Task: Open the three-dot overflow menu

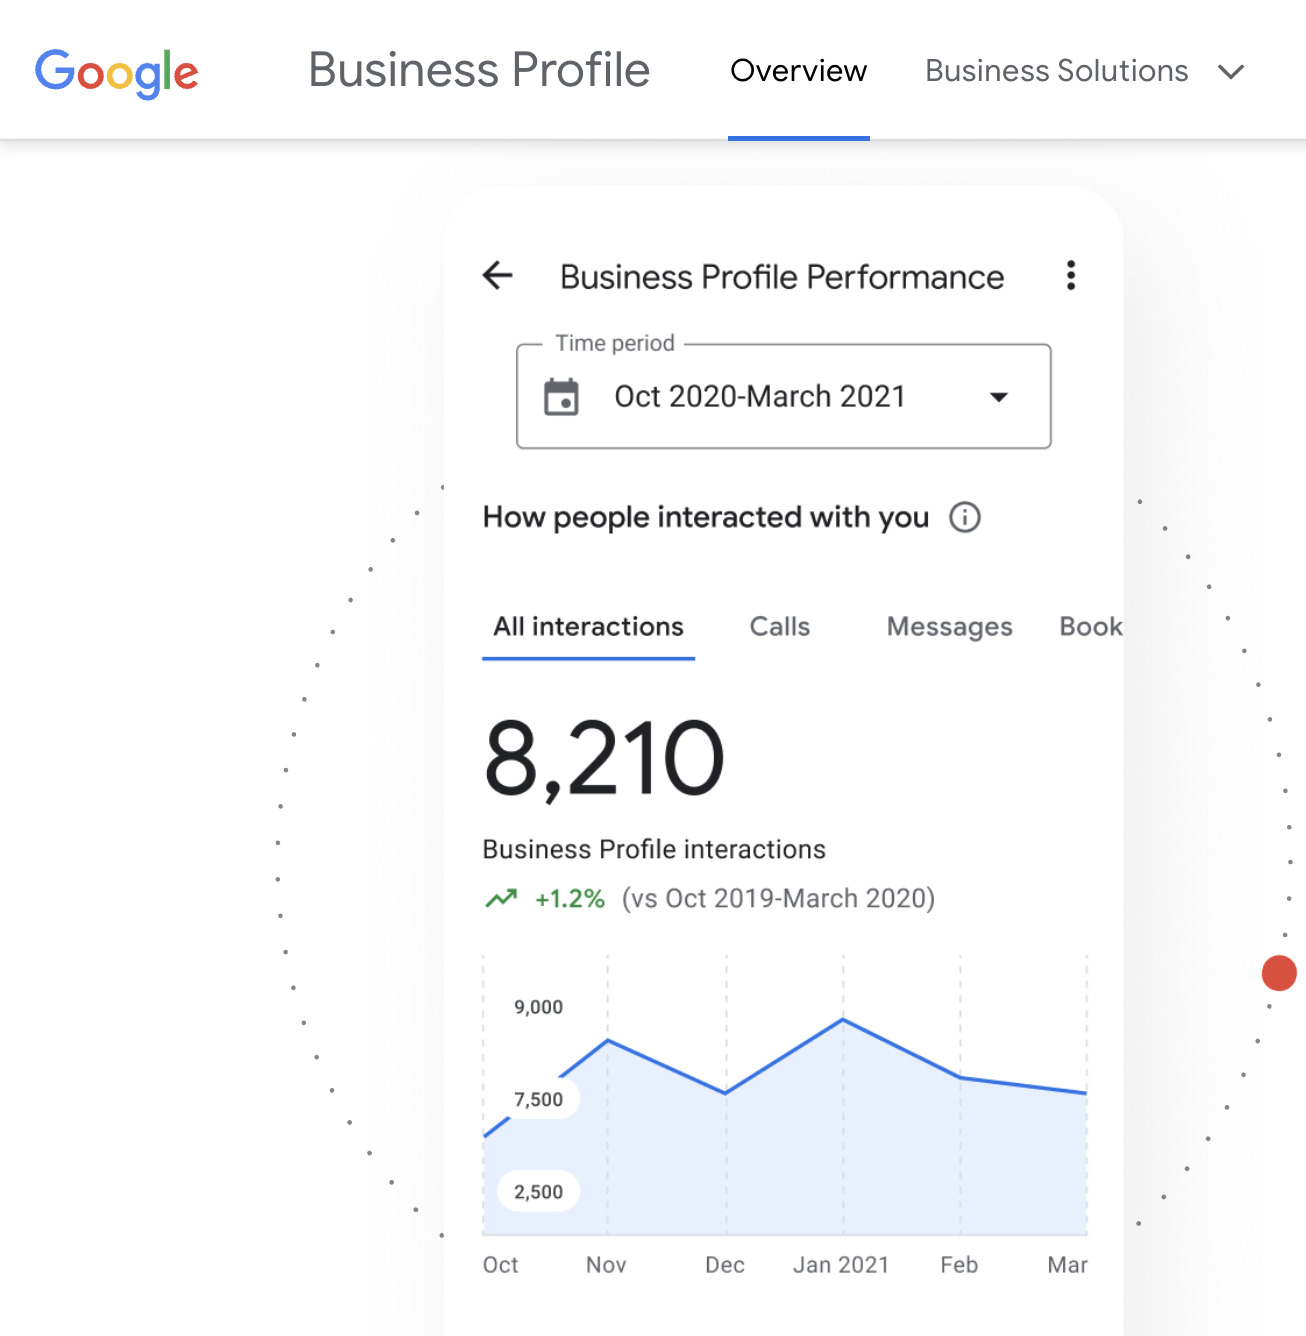Action: (1070, 276)
